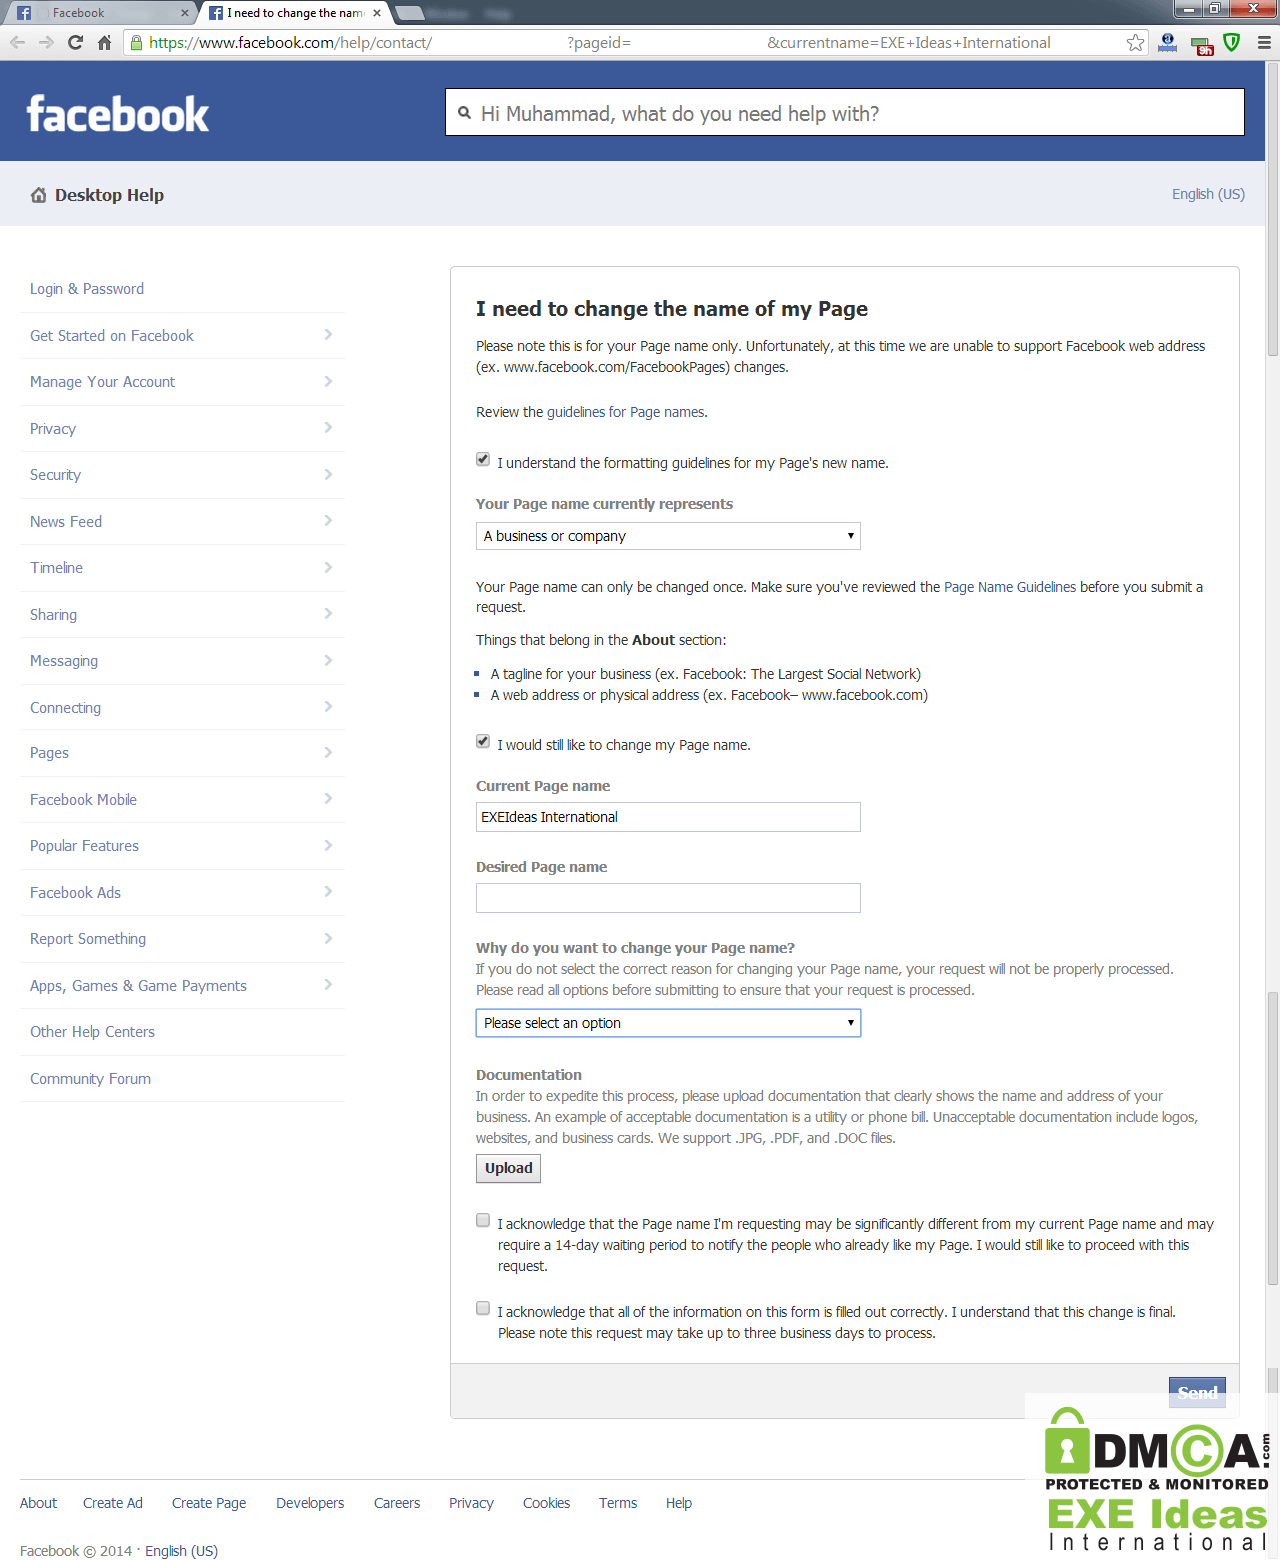1280x1560 pixels.
Task: Uncheck 'I would still like to change' checkbox
Action: [483, 742]
